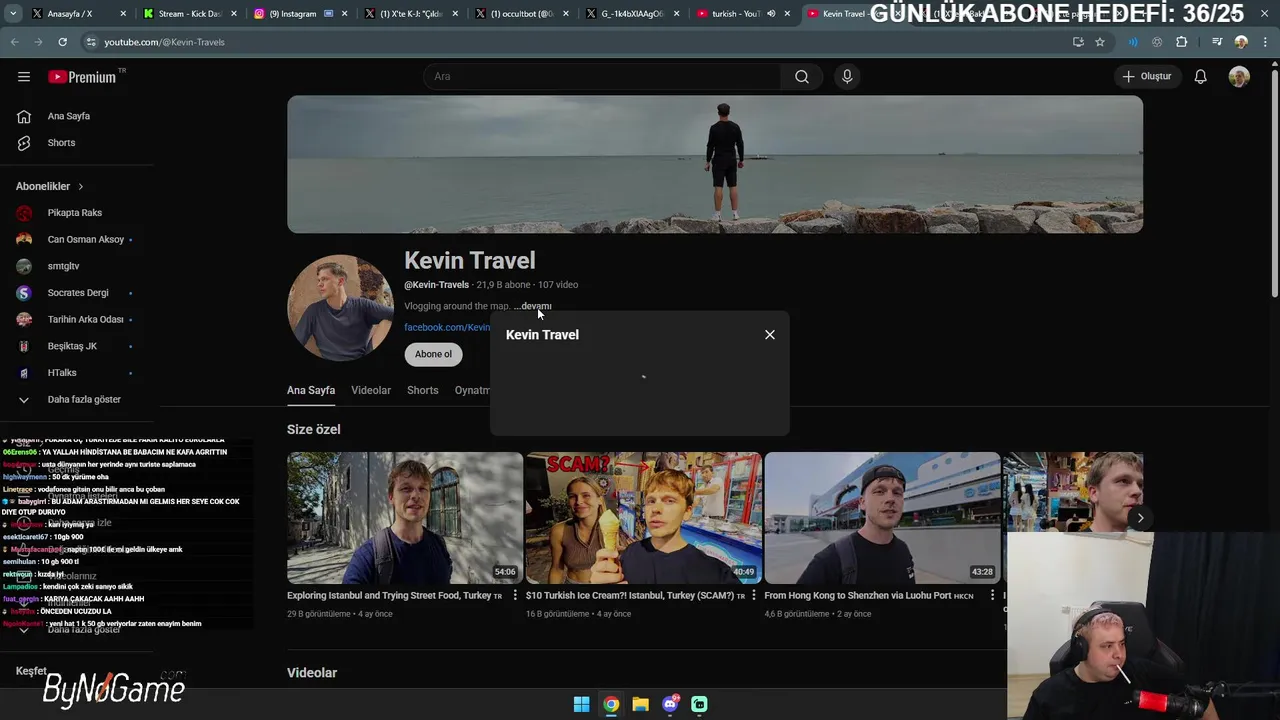Open HTalks subscription
Image resolution: width=1280 pixels, height=720 pixels.
point(62,373)
